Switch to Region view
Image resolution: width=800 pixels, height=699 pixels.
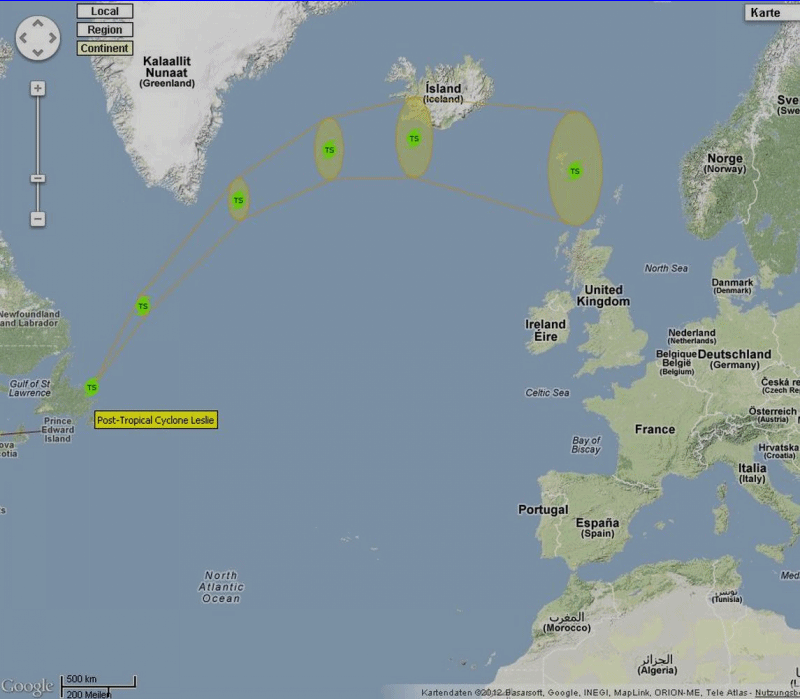[105, 30]
